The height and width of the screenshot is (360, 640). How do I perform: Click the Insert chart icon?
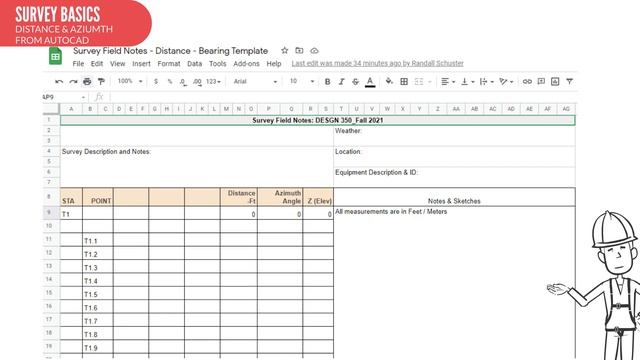click(555, 82)
